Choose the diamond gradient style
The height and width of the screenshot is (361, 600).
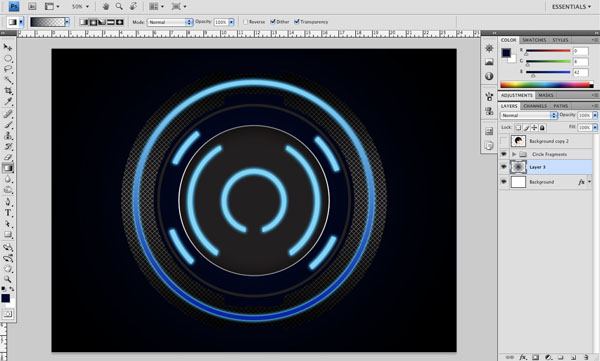119,22
